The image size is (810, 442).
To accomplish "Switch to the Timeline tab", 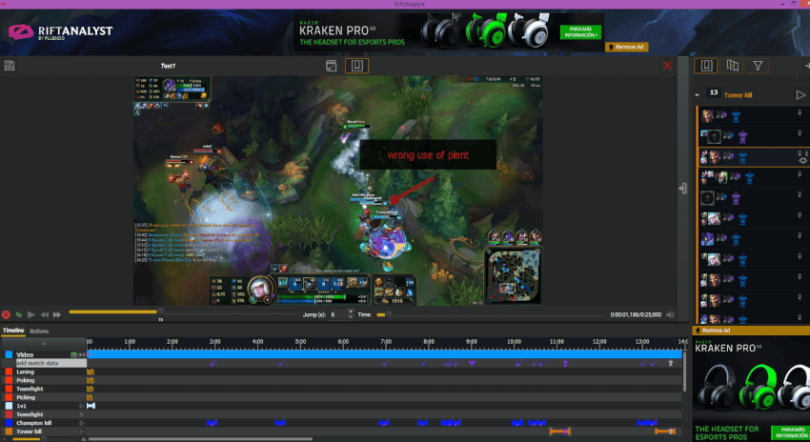I will click(13, 330).
